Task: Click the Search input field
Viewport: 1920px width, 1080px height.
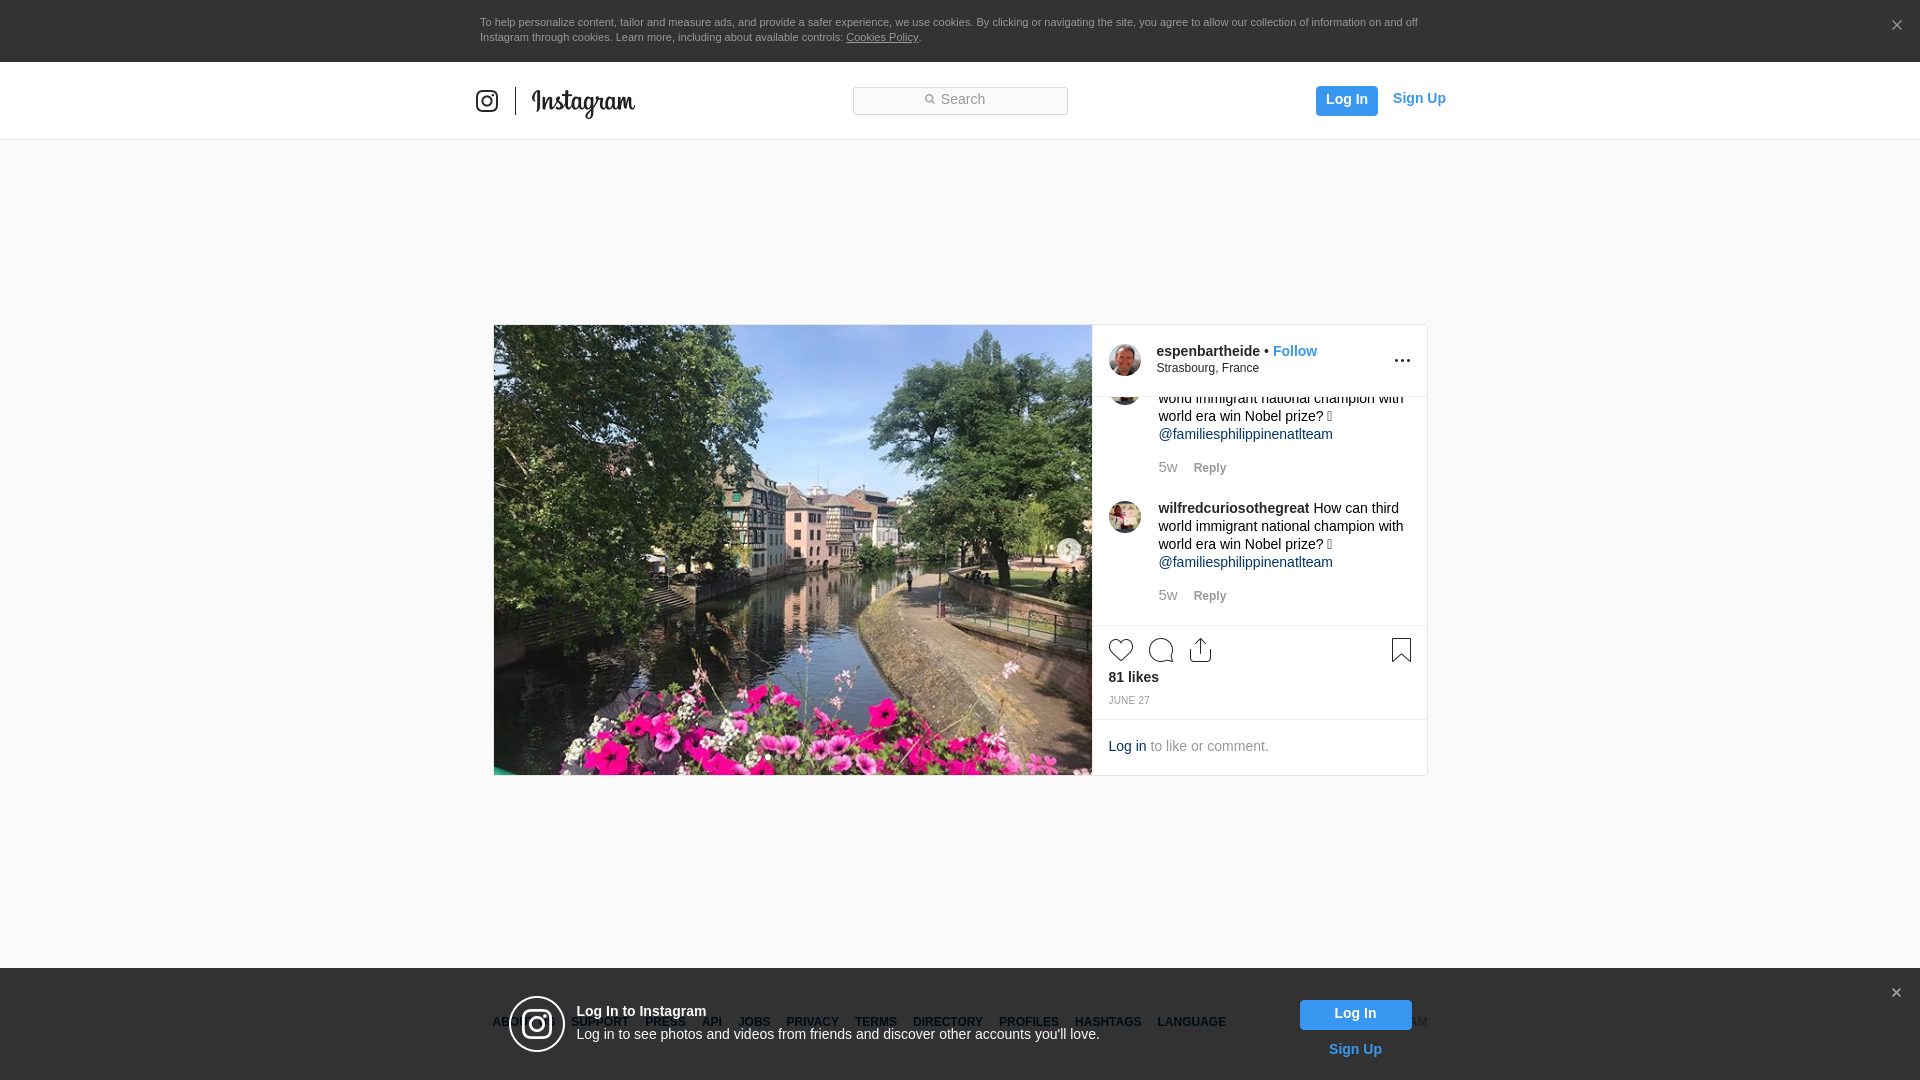Action: pyautogui.click(x=960, y=100)
